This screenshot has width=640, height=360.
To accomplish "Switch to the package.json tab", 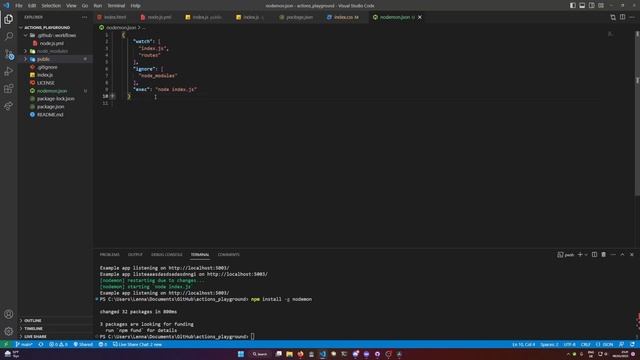I will click(x=296, y=17).
